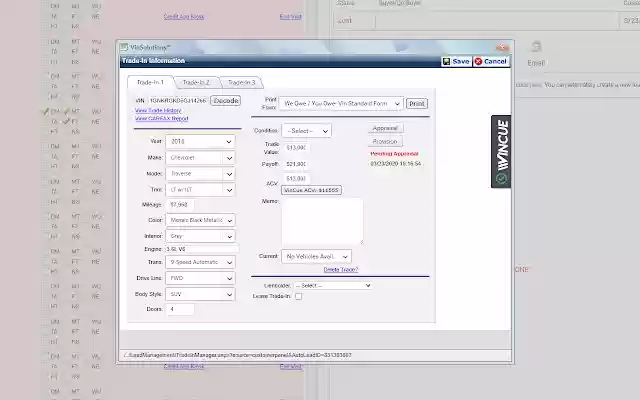Open the Color dropdown
The height and width of the screenshot is (400, 640).
(200, 220)
